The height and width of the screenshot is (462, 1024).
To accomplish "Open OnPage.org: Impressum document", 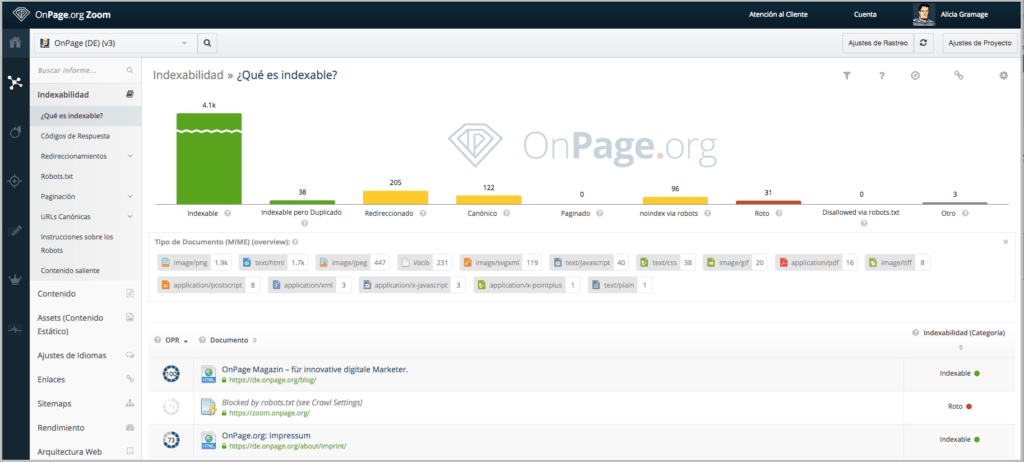I will [266, 435].
